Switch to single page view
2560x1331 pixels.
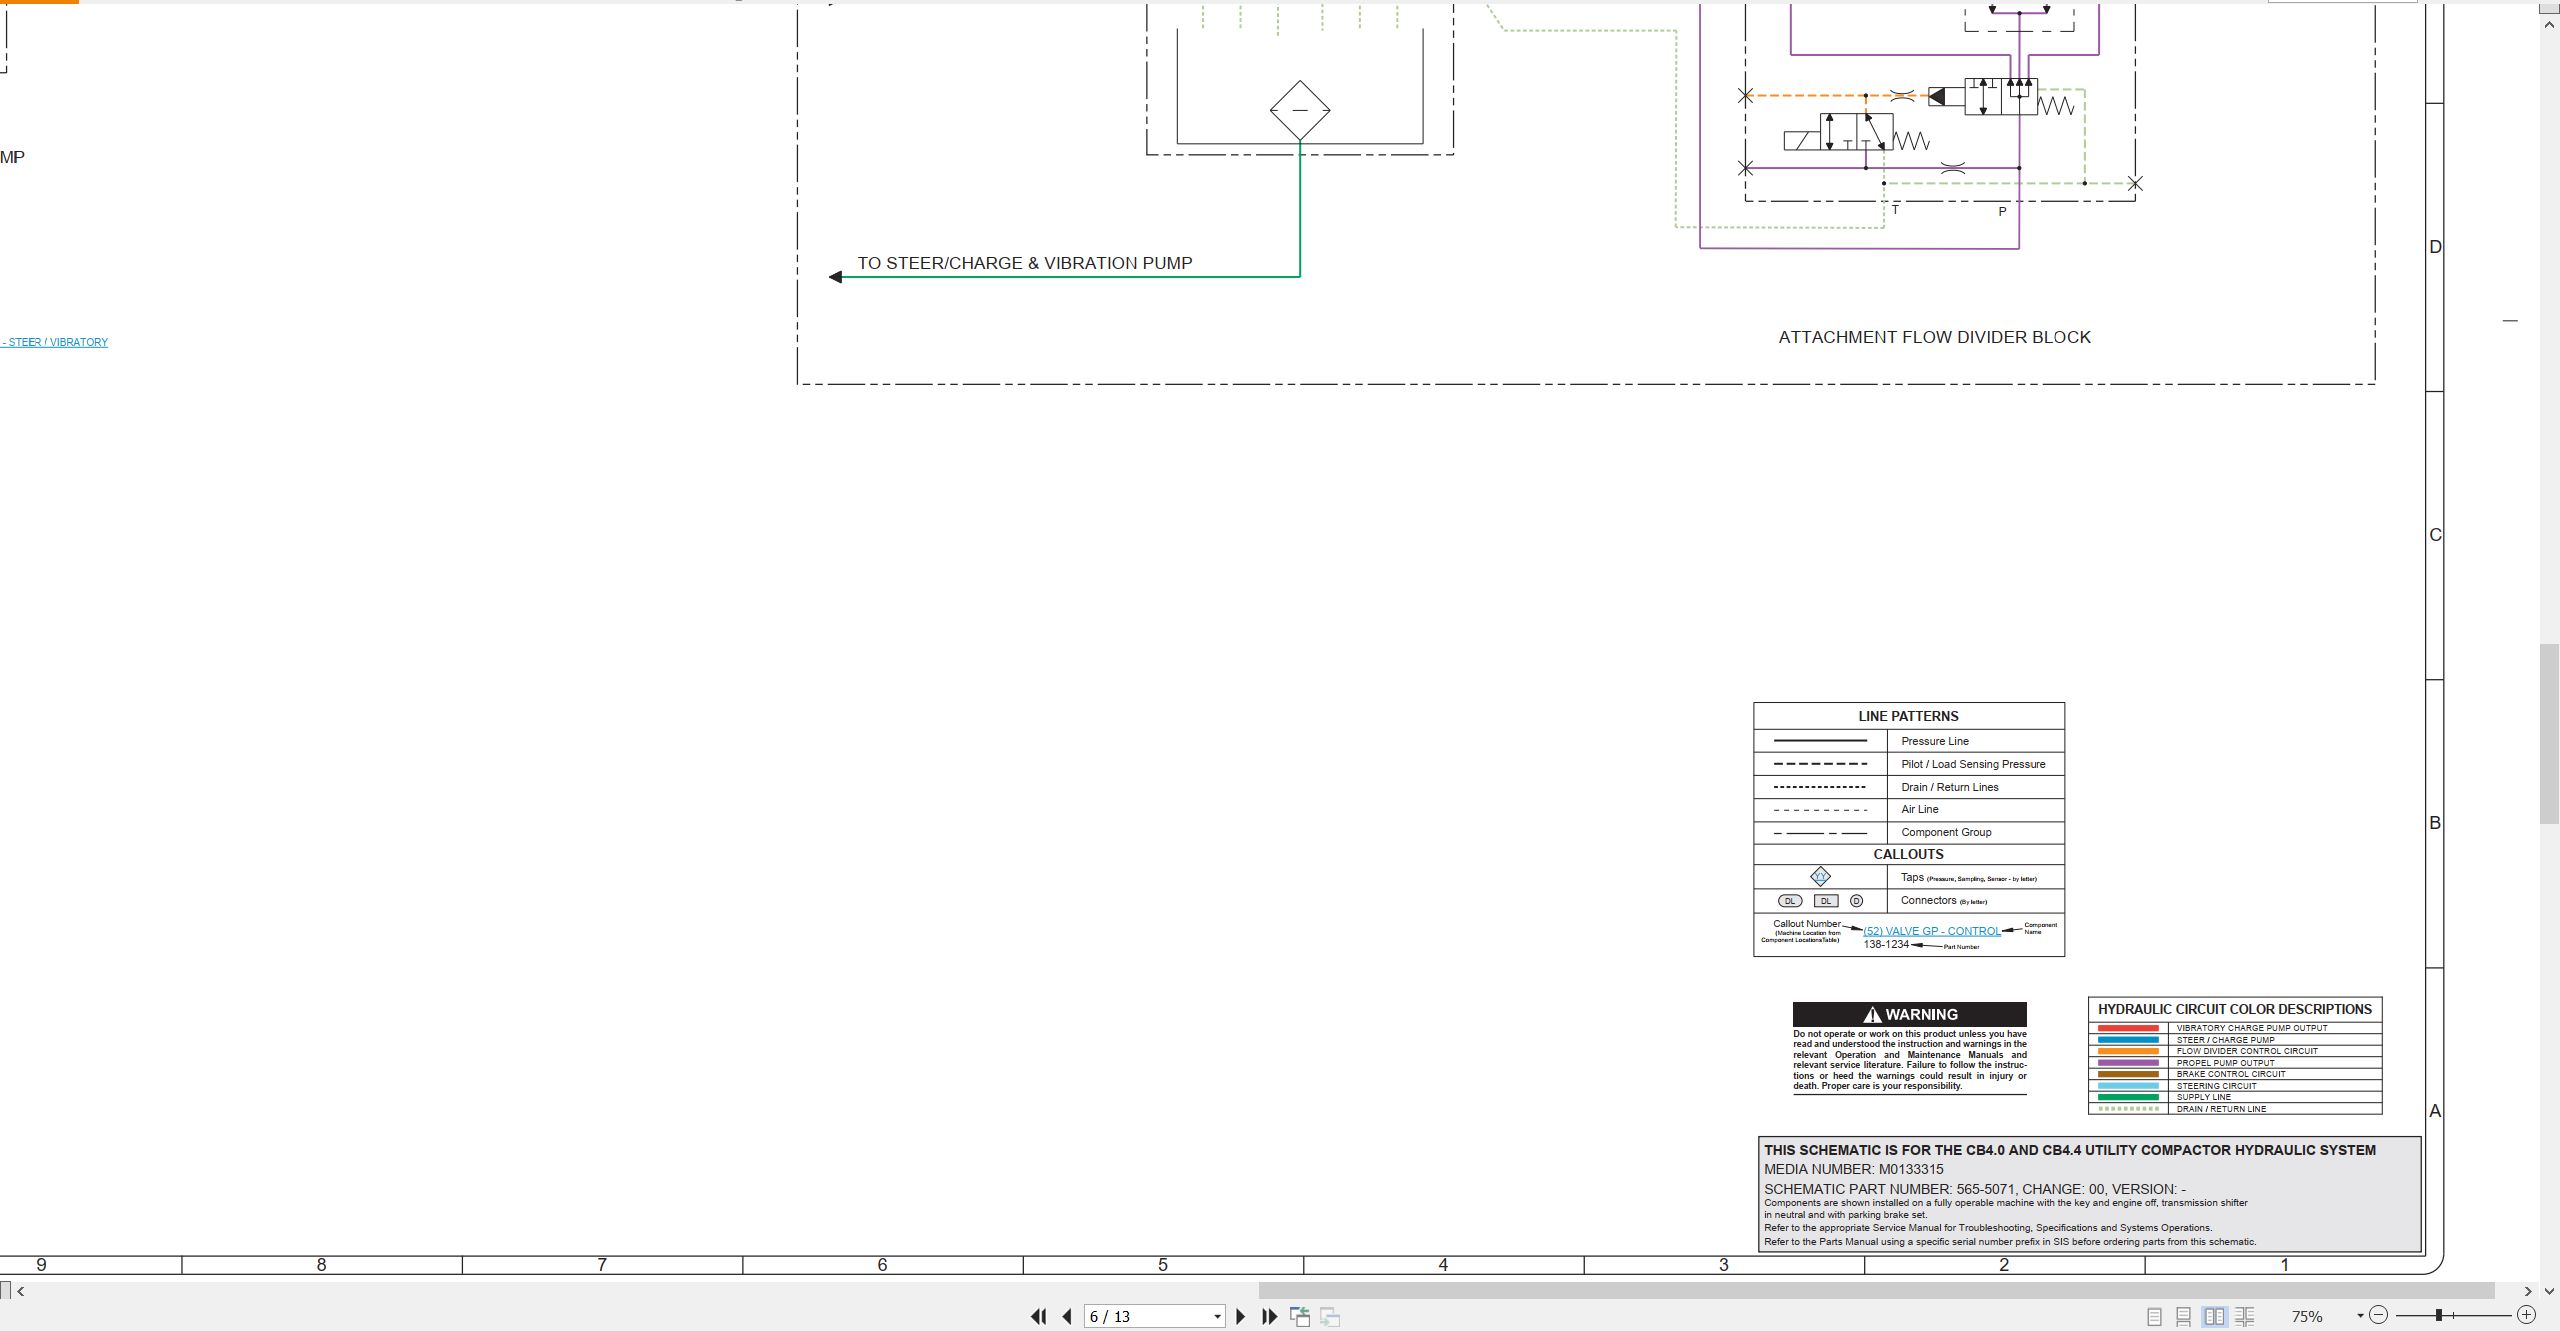pyautogui.click(x=2154, y=1317)
